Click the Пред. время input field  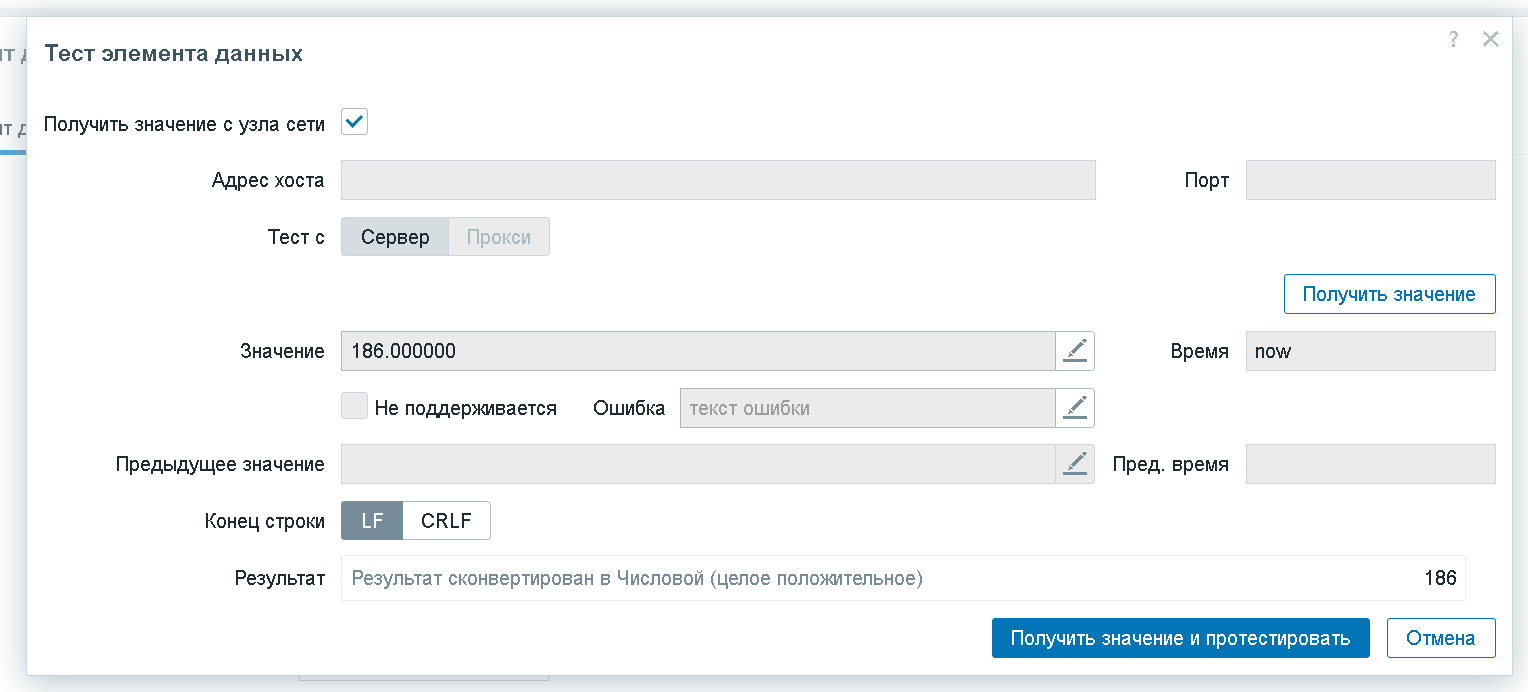[1370, 464]
